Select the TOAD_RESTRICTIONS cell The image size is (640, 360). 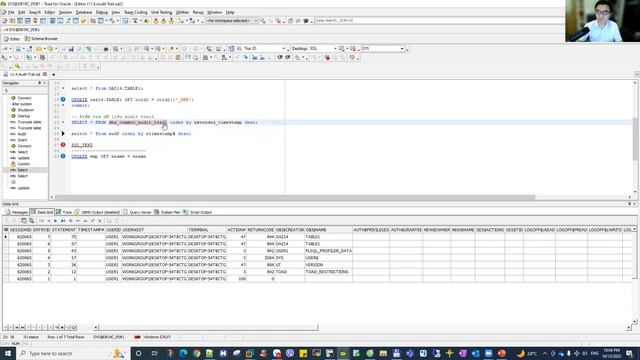pyautogui.click(x=328, y=272)
